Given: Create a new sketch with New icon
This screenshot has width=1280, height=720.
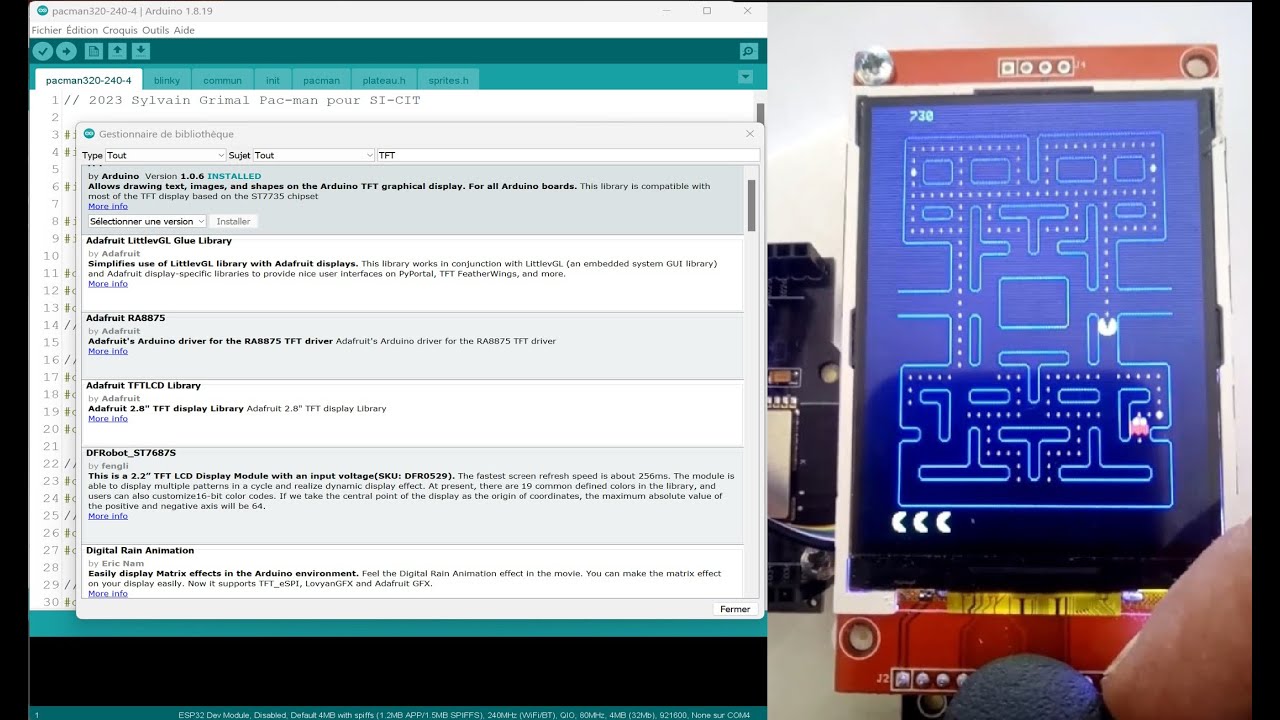Looking at the screenshot, I should [94, 51].
